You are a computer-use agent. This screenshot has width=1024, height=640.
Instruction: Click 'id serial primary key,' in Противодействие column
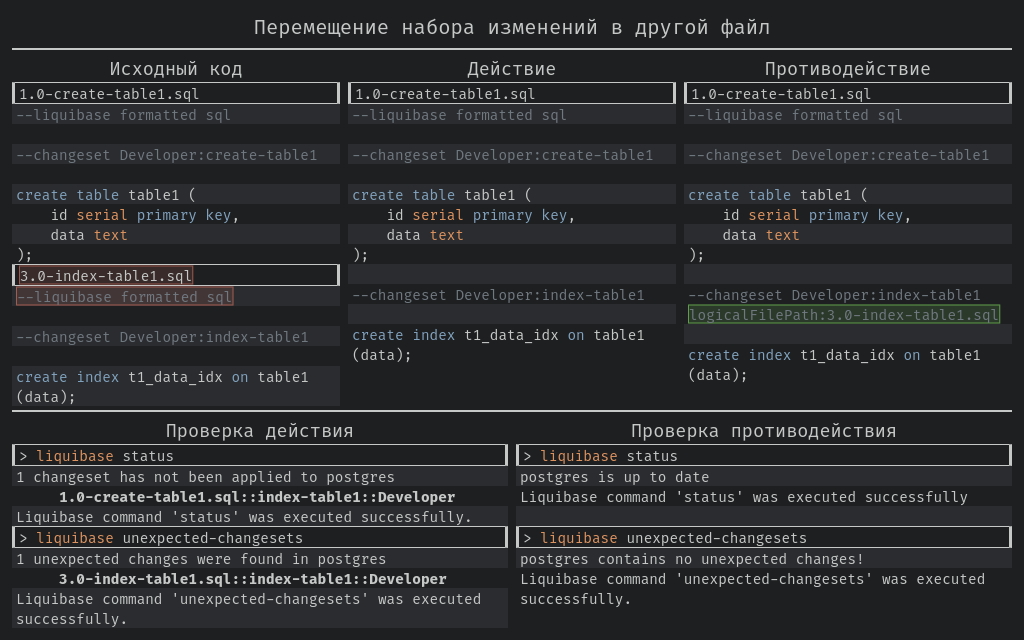pos(817,216)
